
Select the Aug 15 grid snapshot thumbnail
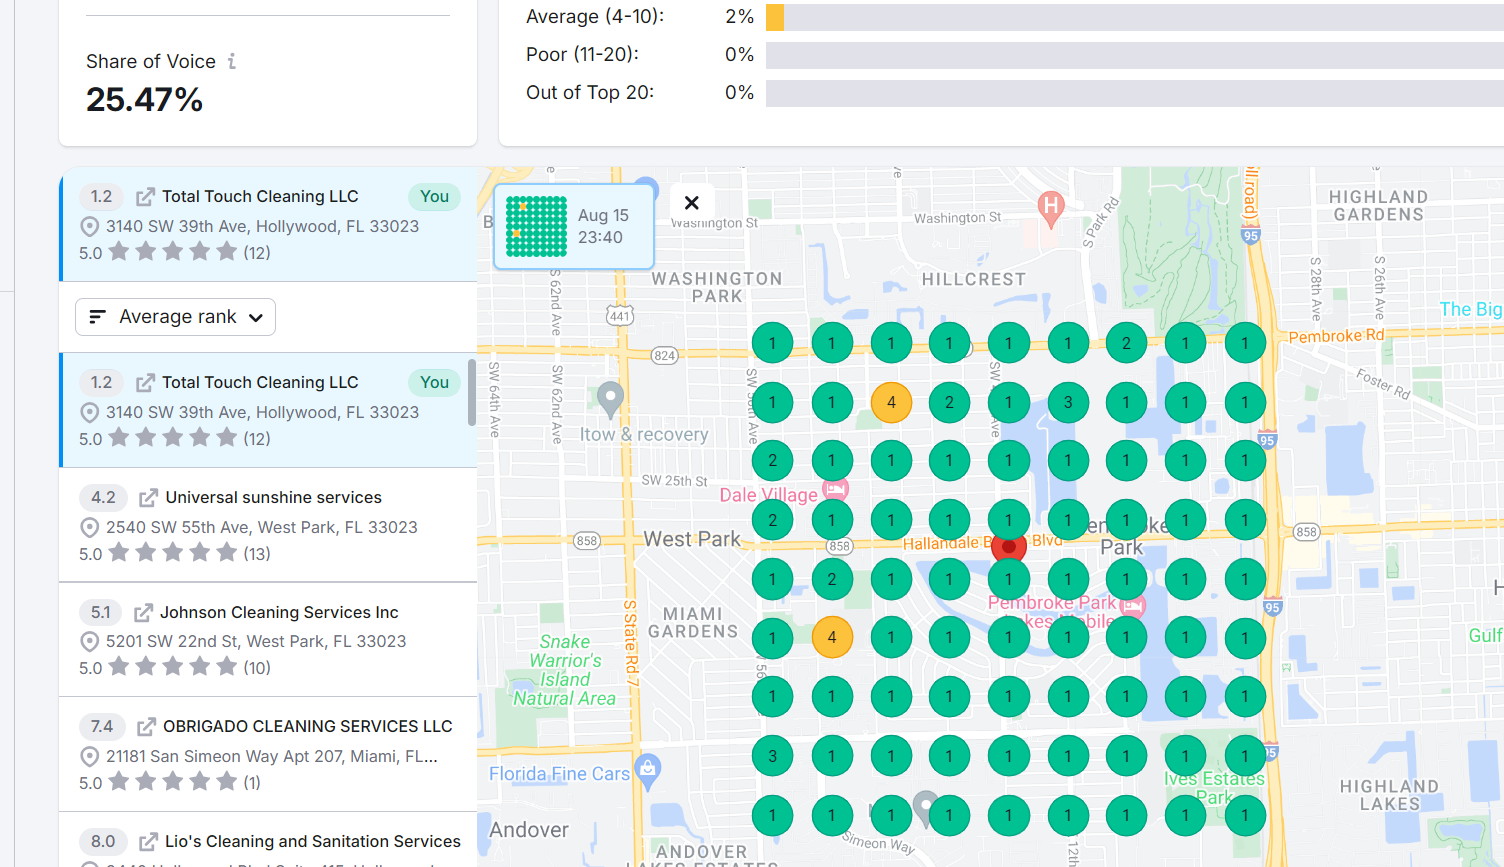tap(536, 227)
